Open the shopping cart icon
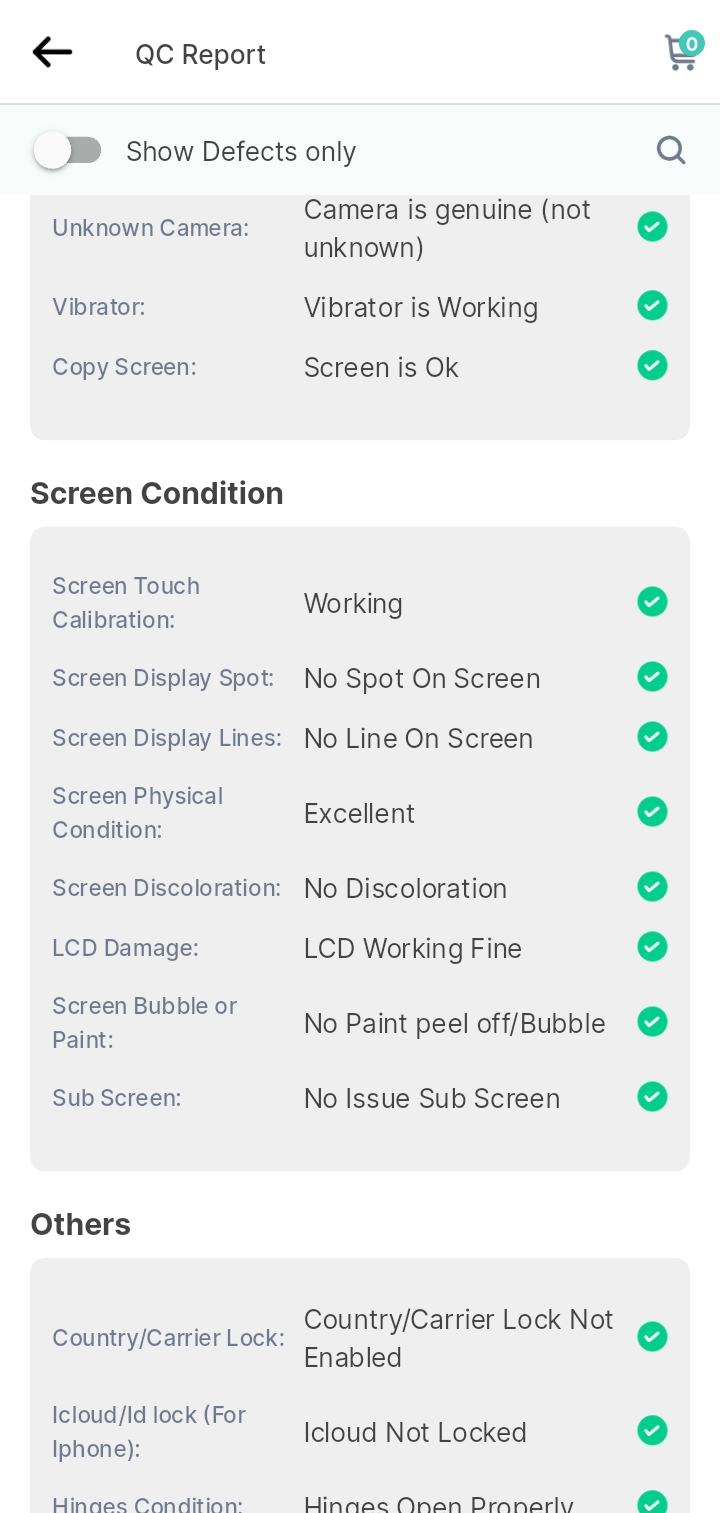This screenshot has width=720, height=1513. (682, 51)
